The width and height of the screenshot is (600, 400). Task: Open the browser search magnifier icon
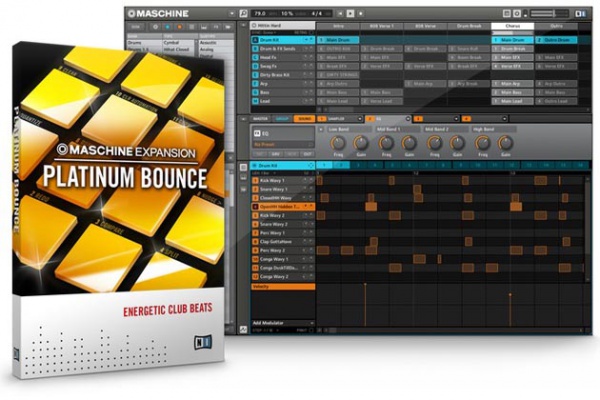pyautogui.click(x=243, y=13)
